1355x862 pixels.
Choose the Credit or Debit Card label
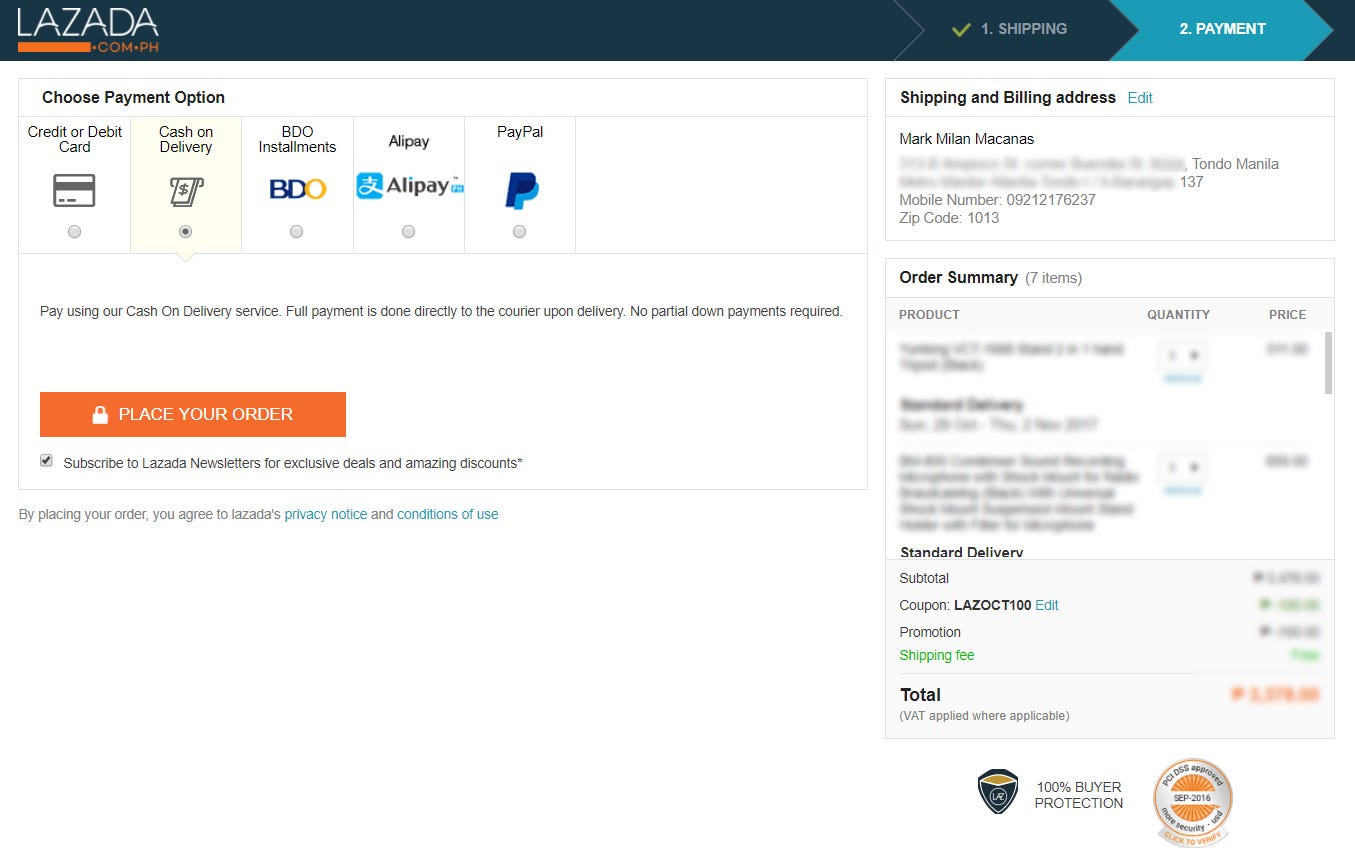point(75,139)
